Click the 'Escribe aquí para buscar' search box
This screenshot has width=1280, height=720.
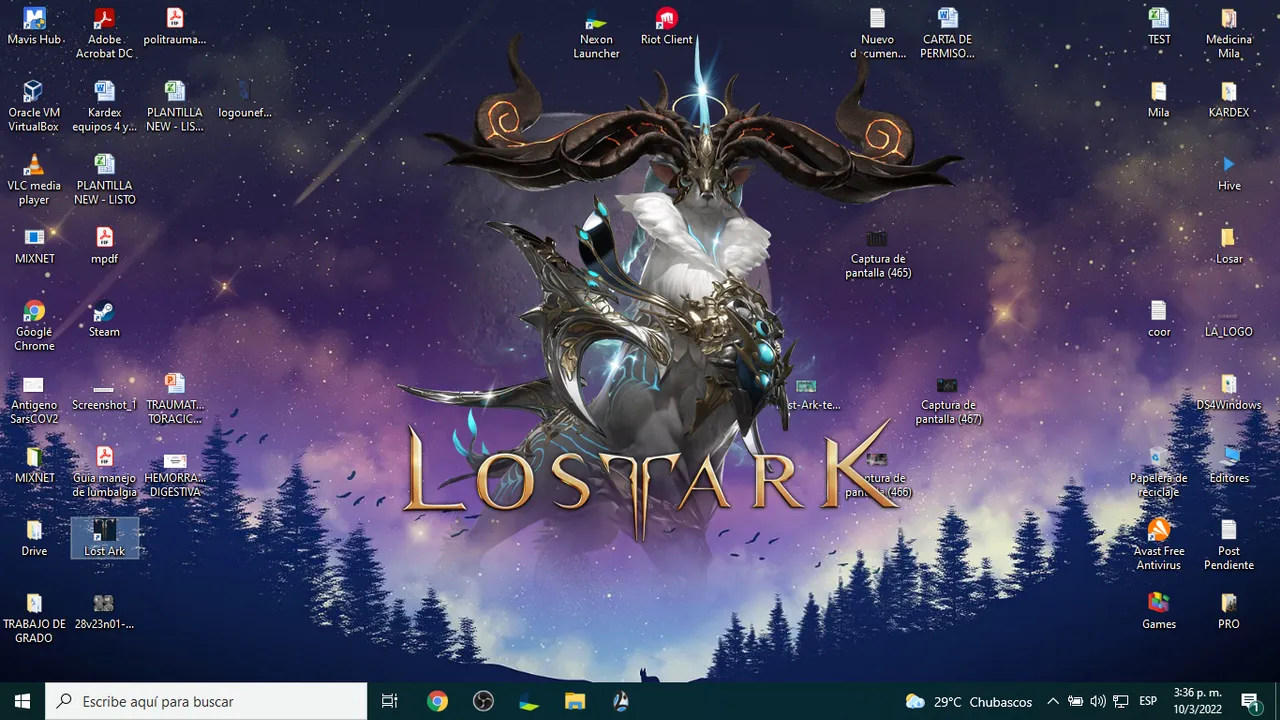207,701
